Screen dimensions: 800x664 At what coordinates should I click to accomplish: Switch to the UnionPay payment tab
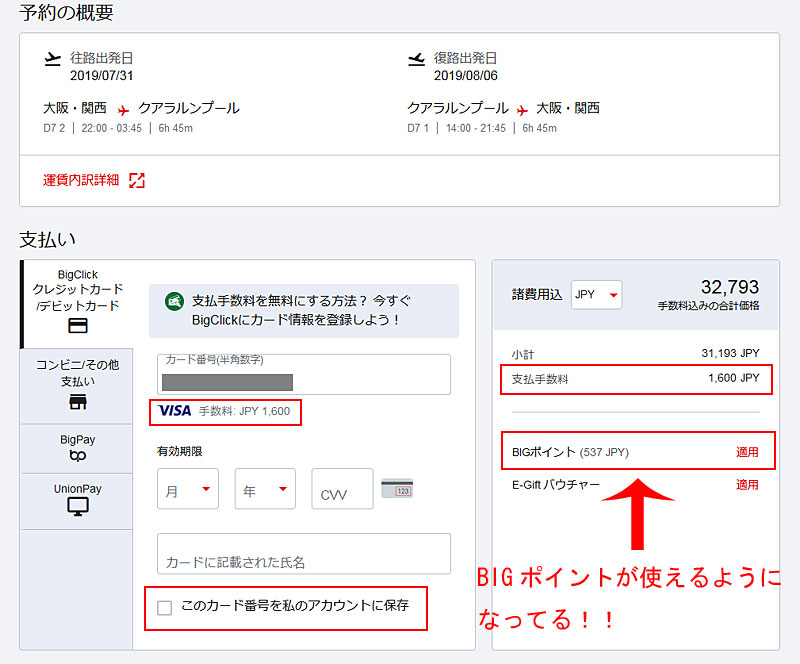coord(77,498)
